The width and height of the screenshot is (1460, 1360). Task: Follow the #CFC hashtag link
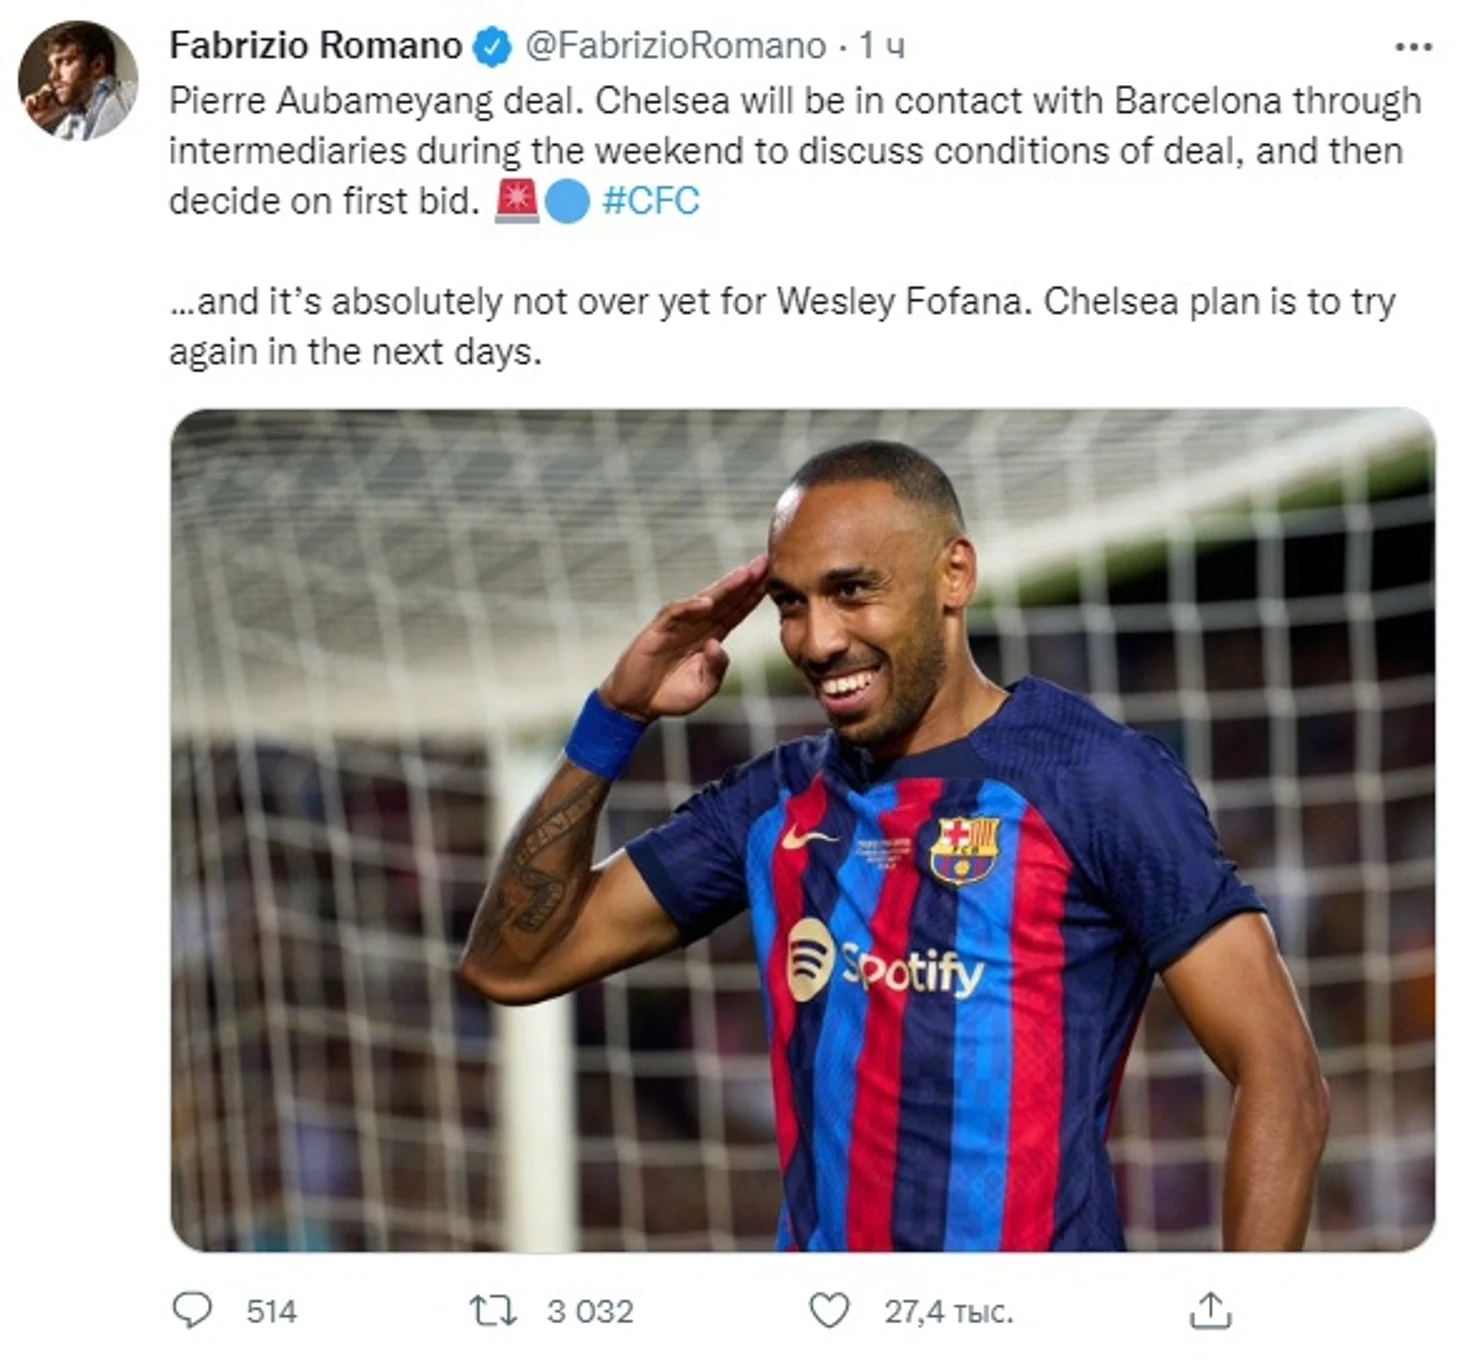[x=651, y=201]
